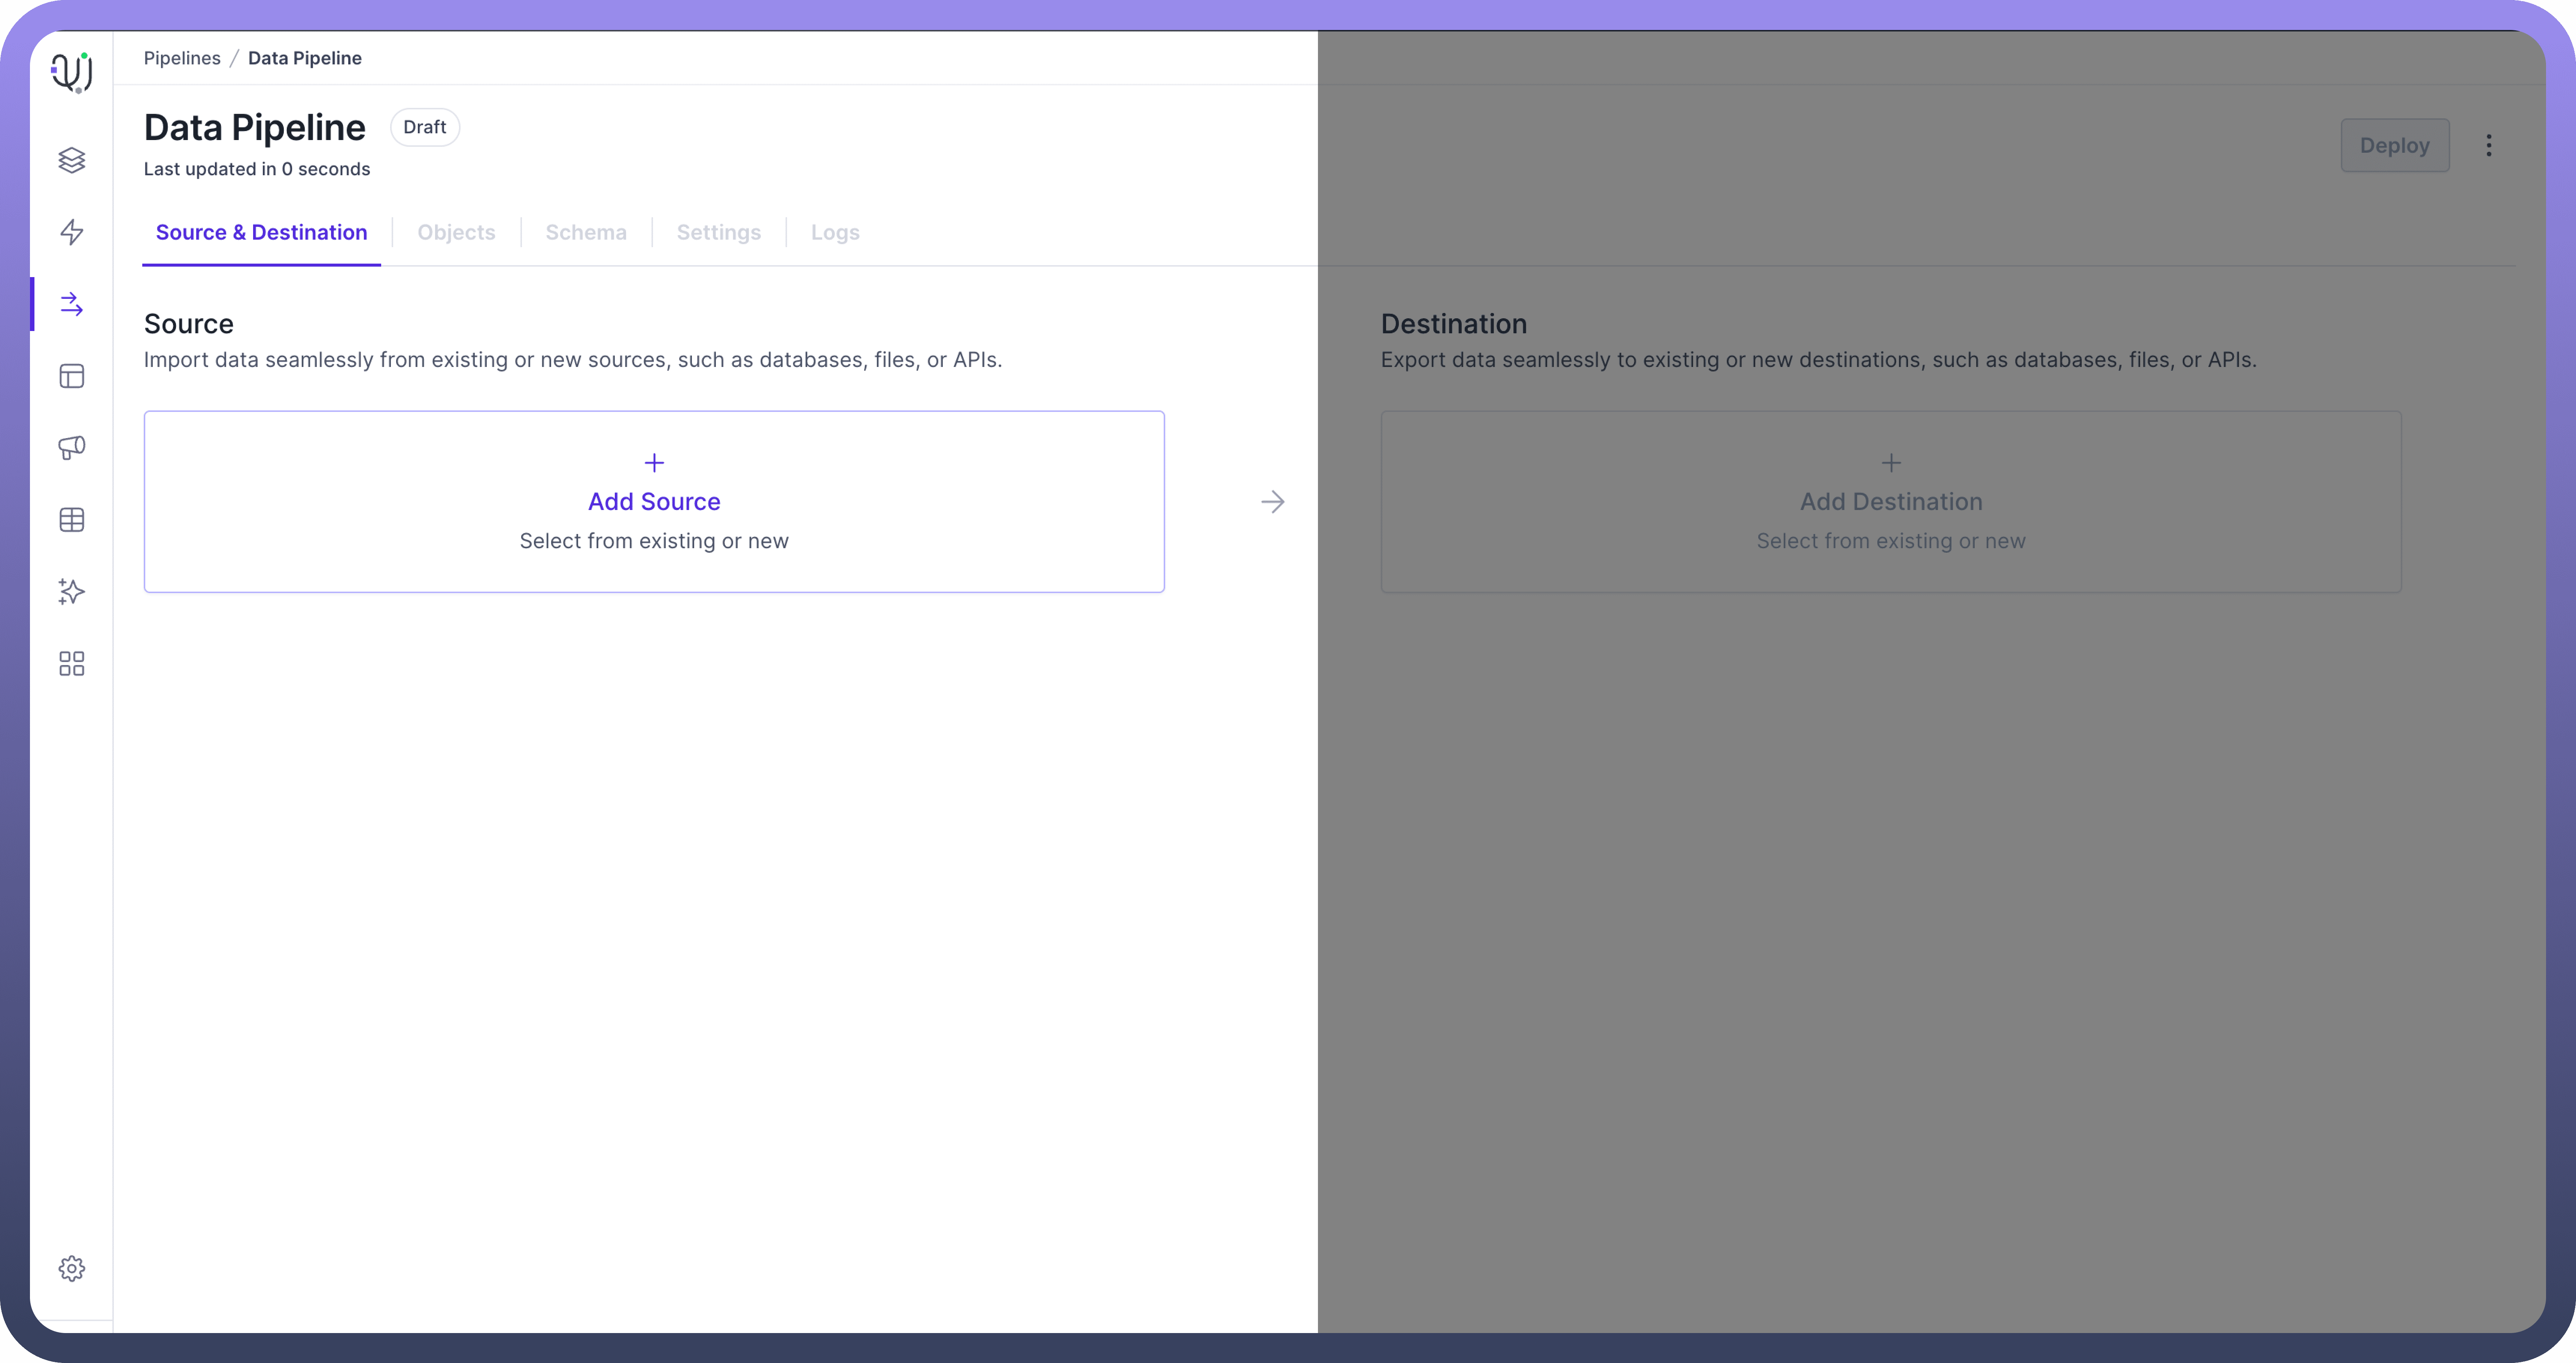This screenshot has width=2576, height=1363.
Task: Open the lightning bolt sidebar icon
Action: [x=71, y=232]
